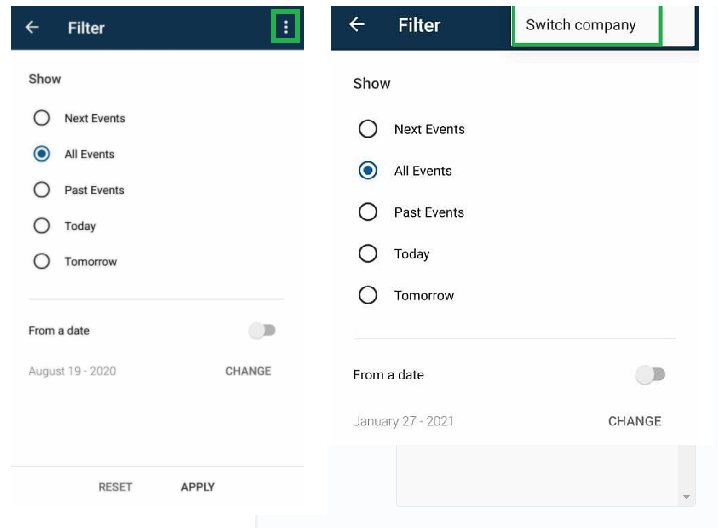Toggle From a date switch in left screen
Viewport: 718px width, 528px height.
coord(262,330)
